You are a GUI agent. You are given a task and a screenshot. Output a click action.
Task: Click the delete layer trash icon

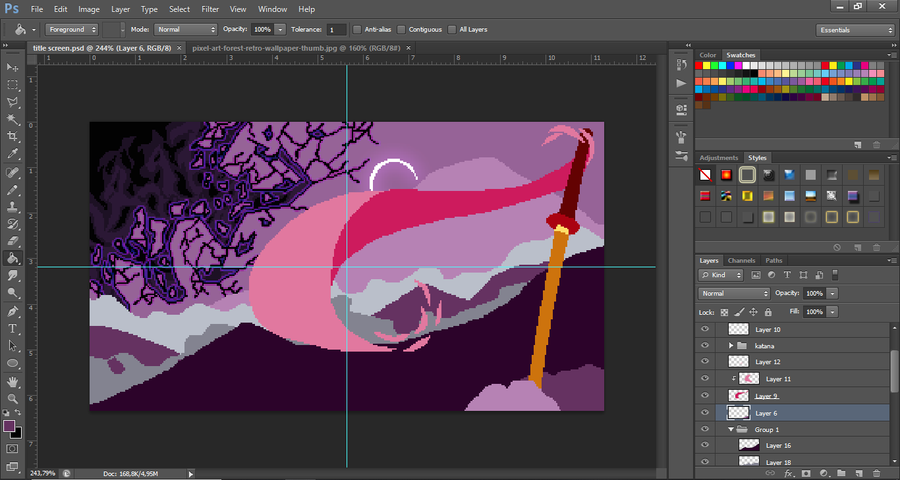tap(876, 473)
